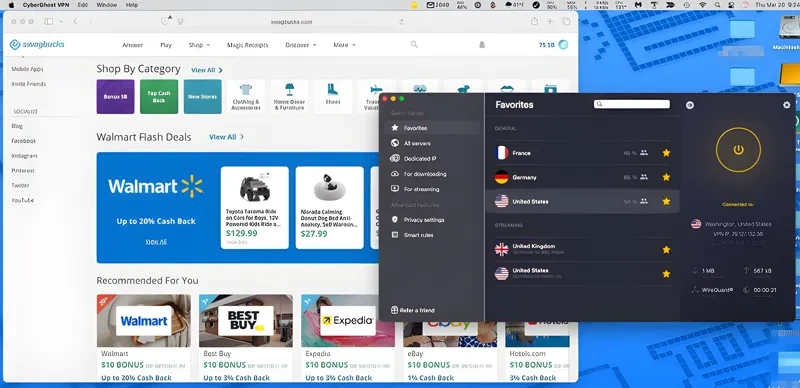The height and width of the screenshot is (388, 800).
Task: Open Expedia recommended store card
Action: coord(348,337)
